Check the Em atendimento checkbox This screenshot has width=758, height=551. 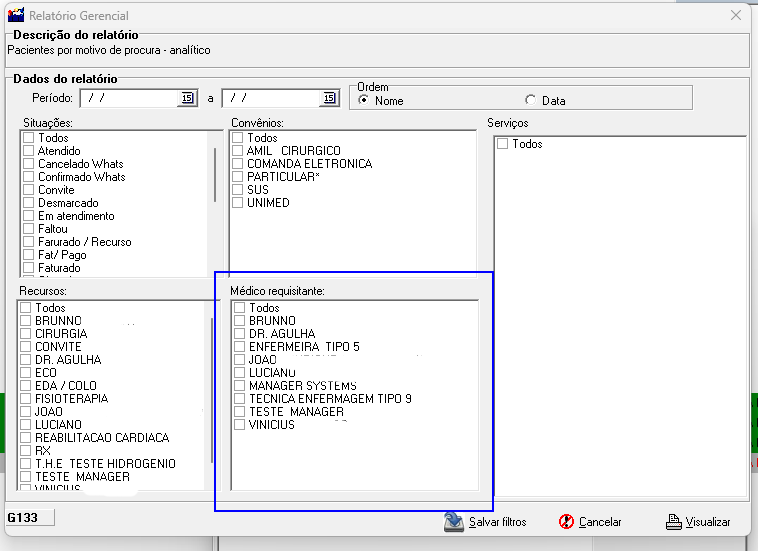coord(29,216)
